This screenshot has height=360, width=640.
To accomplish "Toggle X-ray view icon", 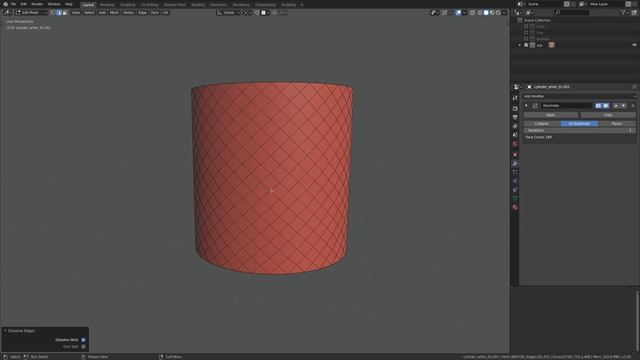I will (x=472, y=13).
